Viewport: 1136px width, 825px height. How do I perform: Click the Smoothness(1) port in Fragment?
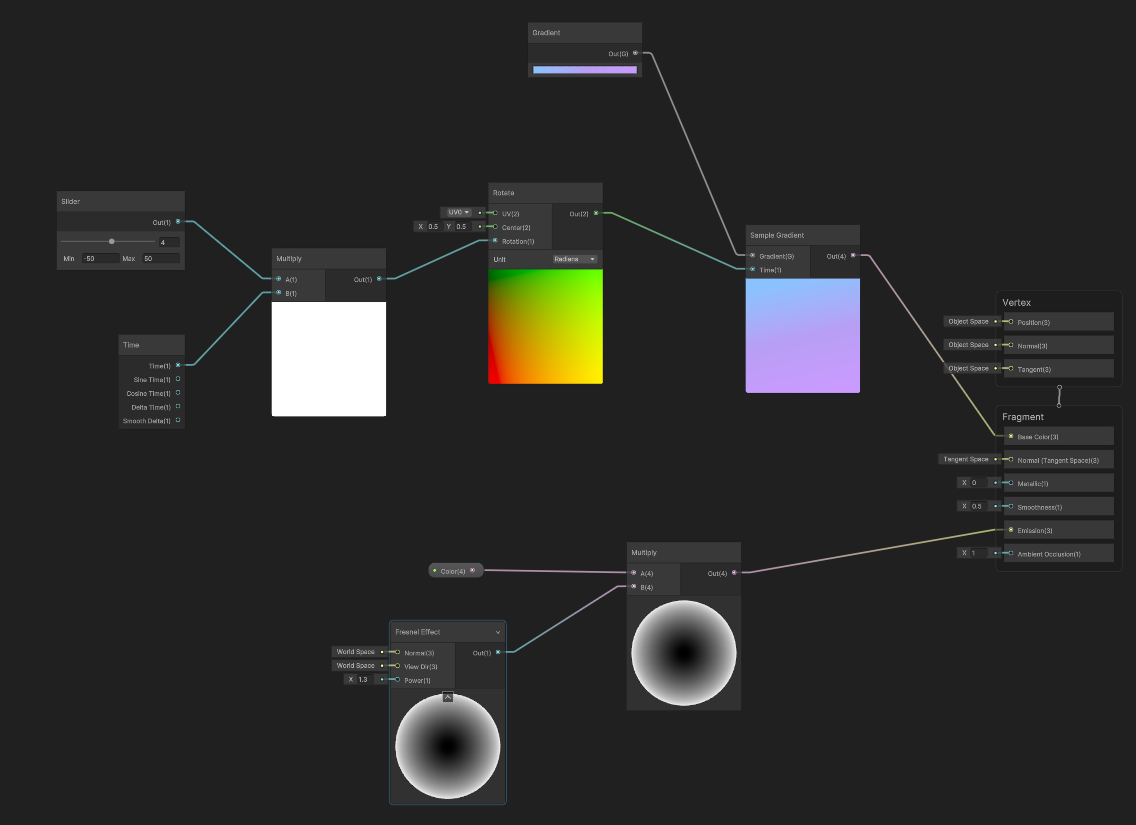tap(1011, 506)
